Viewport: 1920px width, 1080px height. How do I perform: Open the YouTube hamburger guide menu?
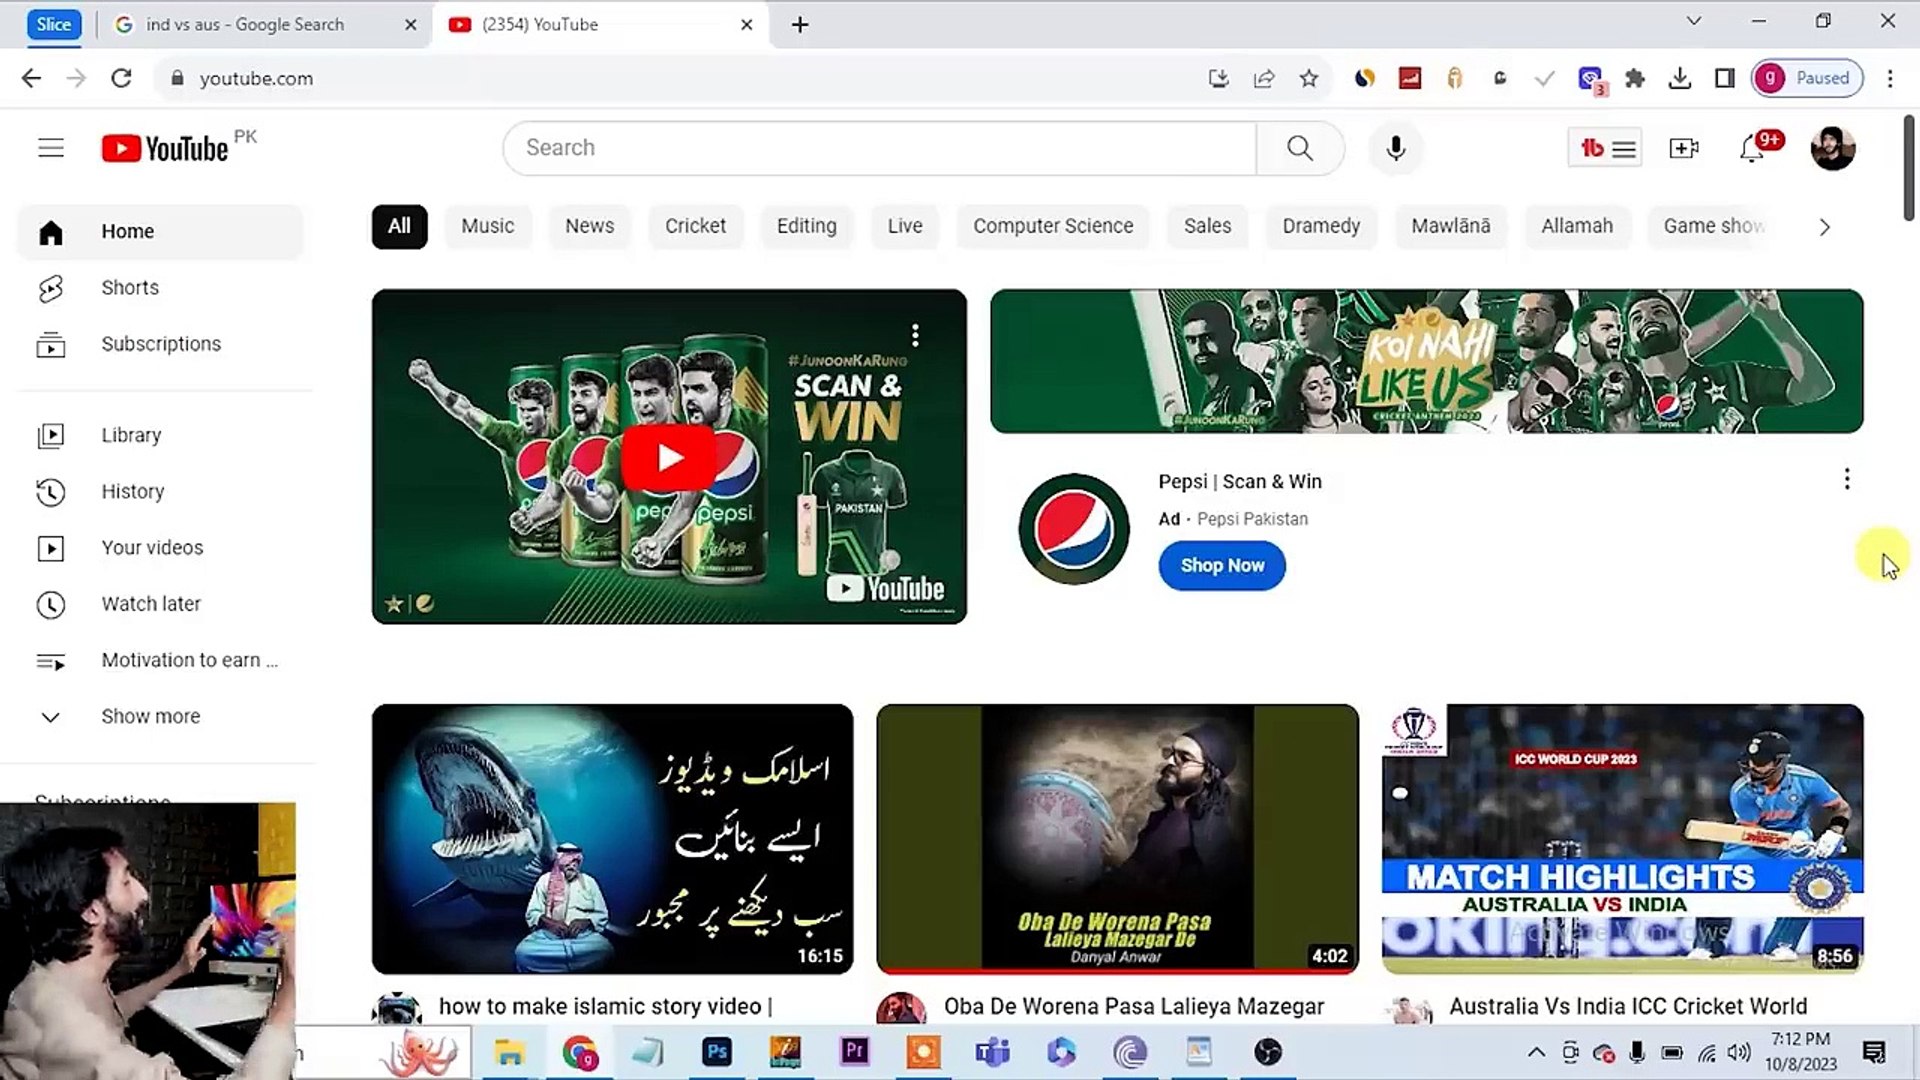[x=51, y=148]
